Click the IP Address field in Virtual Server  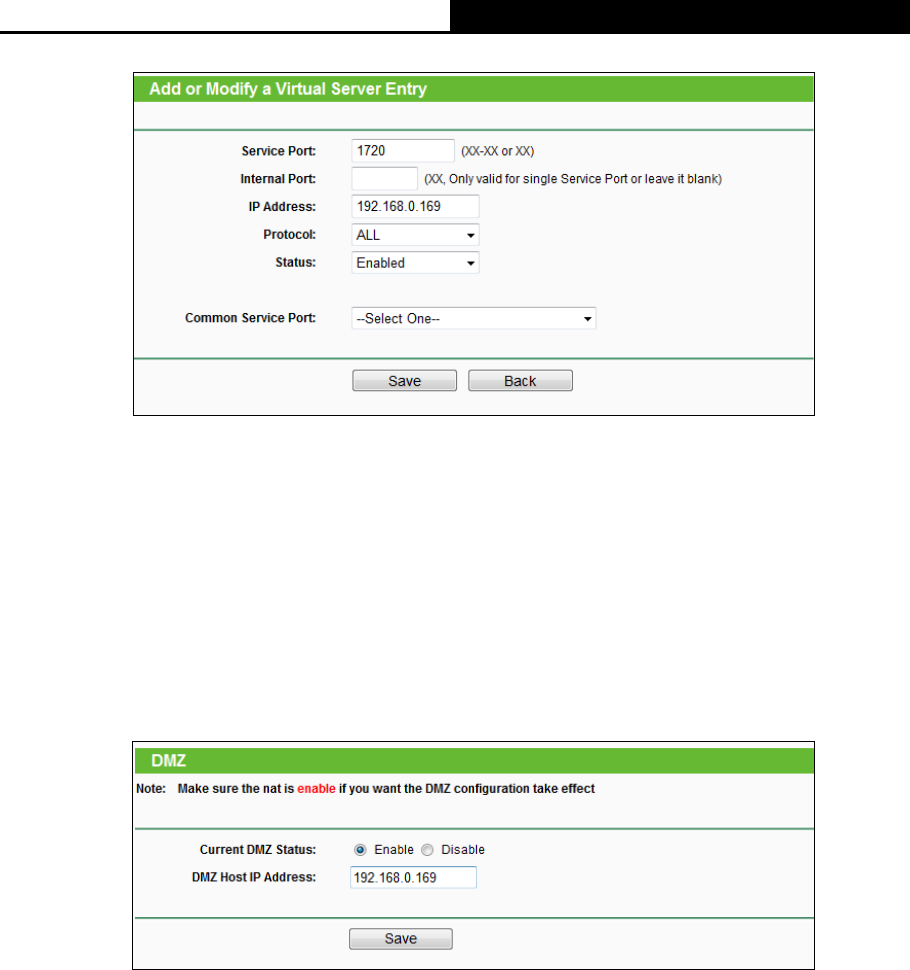pyautogui.click(x=415, y=207)
